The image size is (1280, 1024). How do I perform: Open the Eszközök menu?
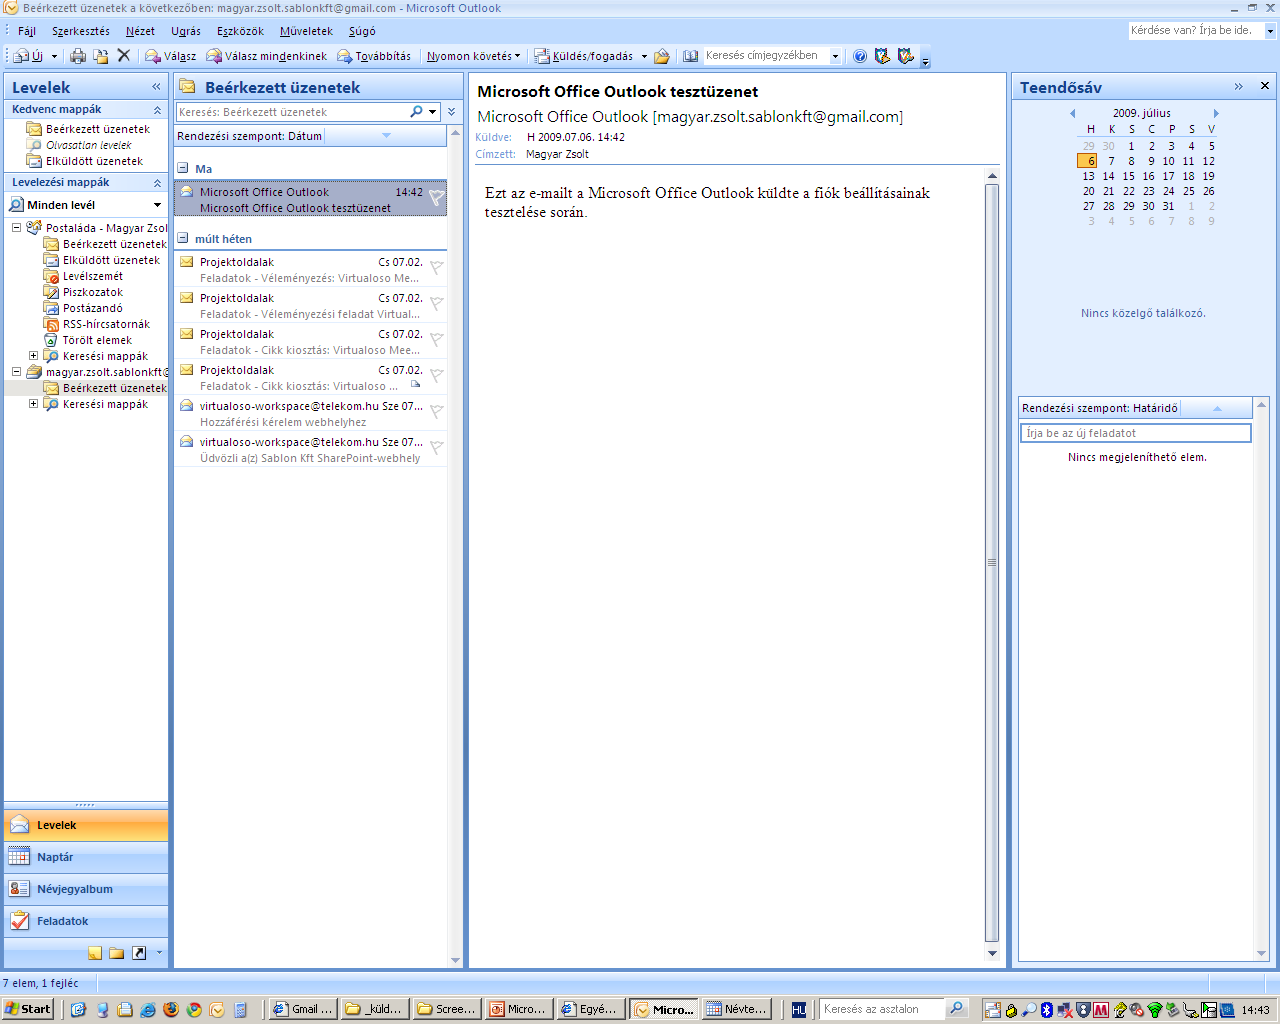coord(240,31)
